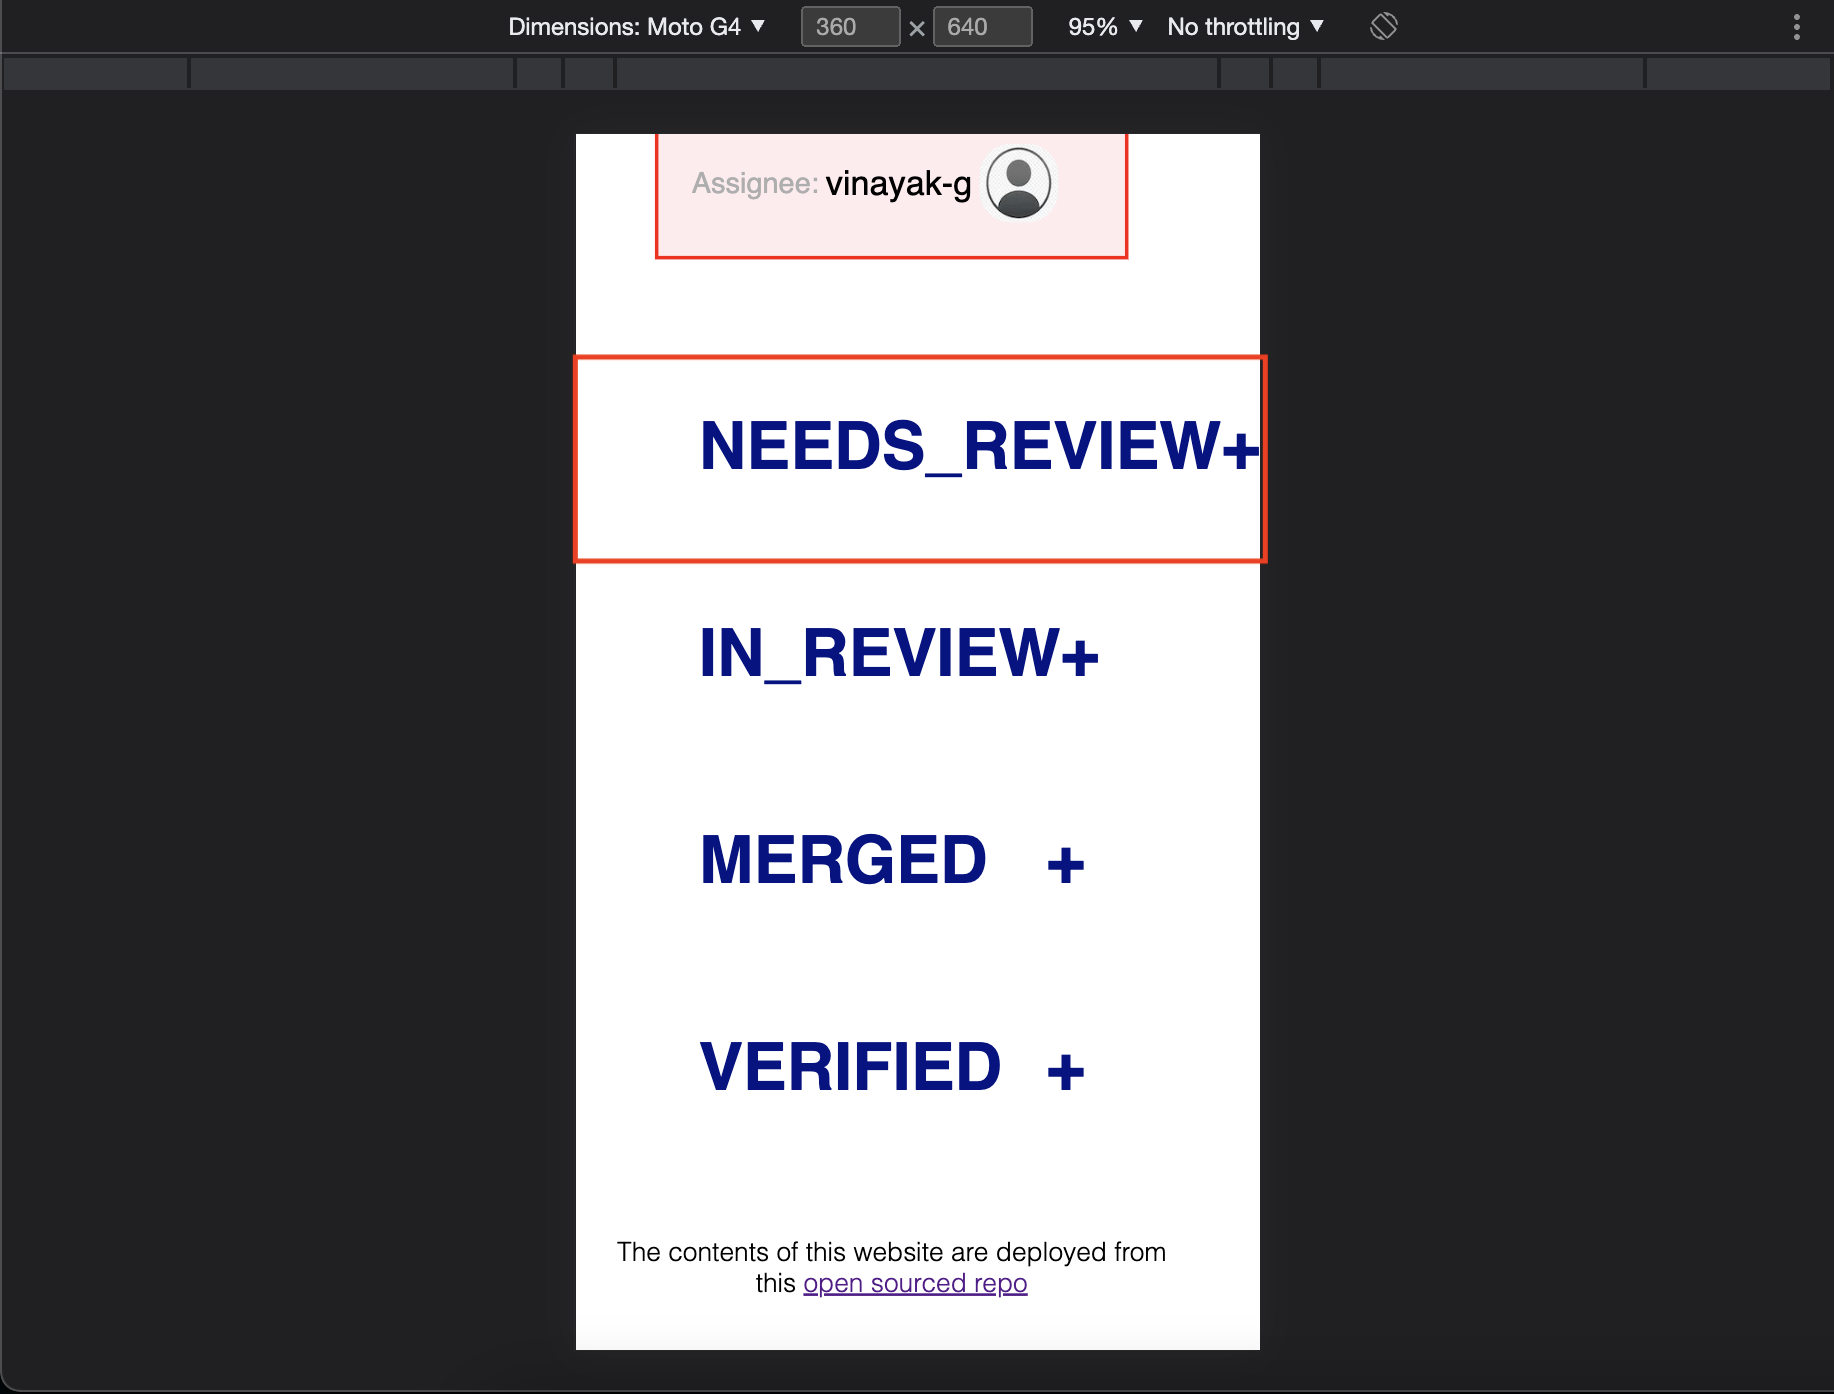Open the three-dot more options menu

tap(1797, 27)
